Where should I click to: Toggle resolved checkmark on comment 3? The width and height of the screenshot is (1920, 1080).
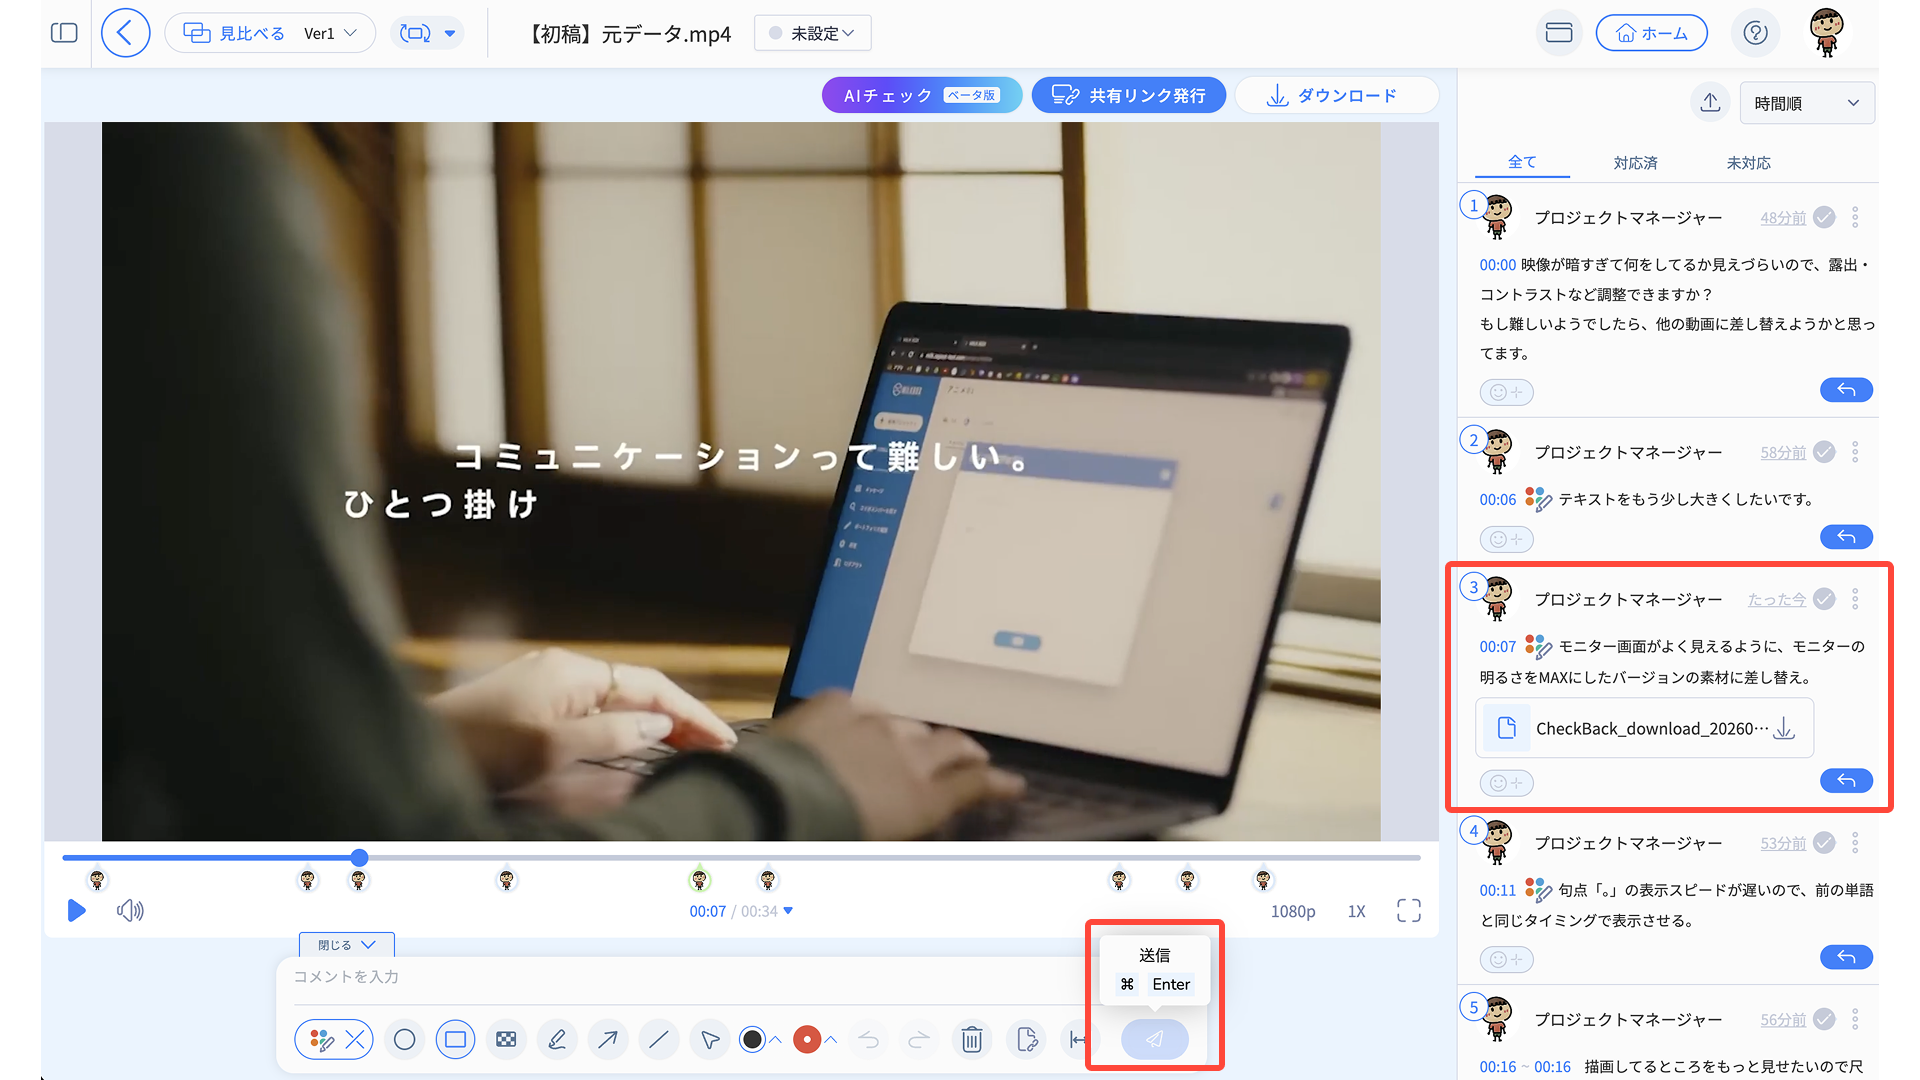1824,599
